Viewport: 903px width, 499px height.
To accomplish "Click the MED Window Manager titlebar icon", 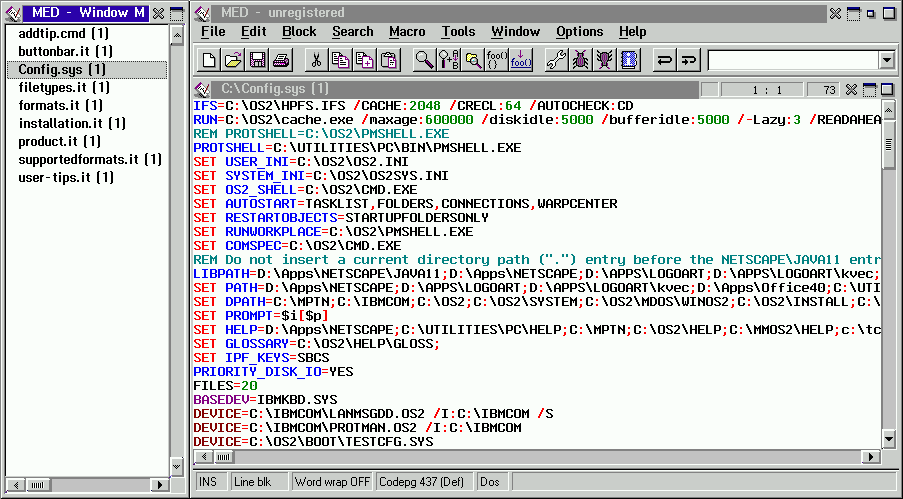I will 13,13.
